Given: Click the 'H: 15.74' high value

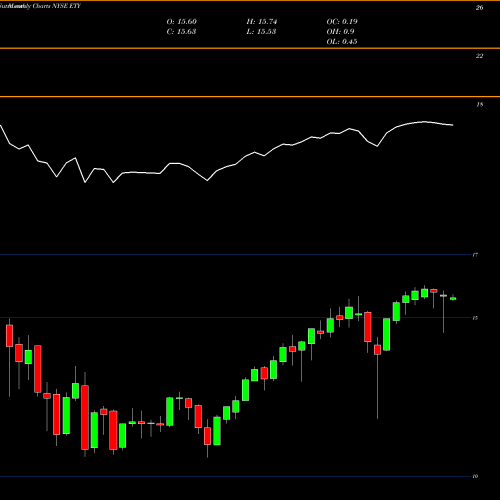Looking at the screenshot, I should pos(262,22).
